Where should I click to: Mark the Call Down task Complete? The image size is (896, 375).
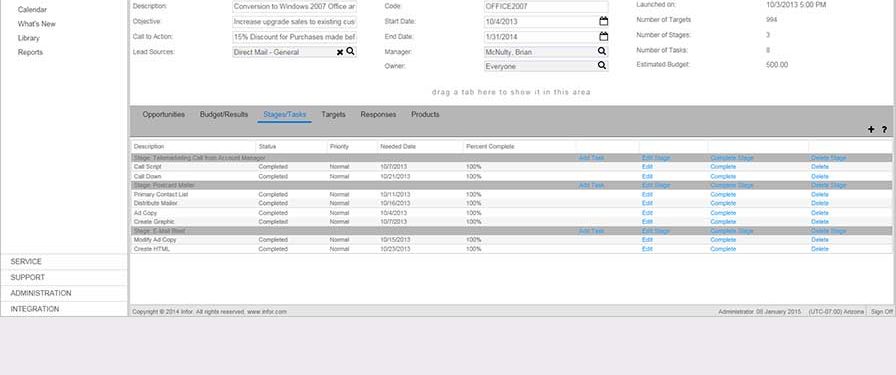click(723, 177)
